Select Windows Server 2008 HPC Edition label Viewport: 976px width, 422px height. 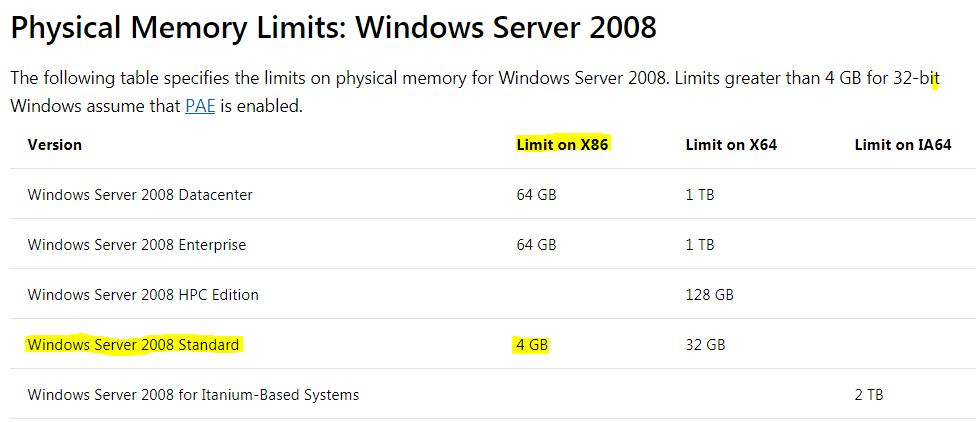143,294
